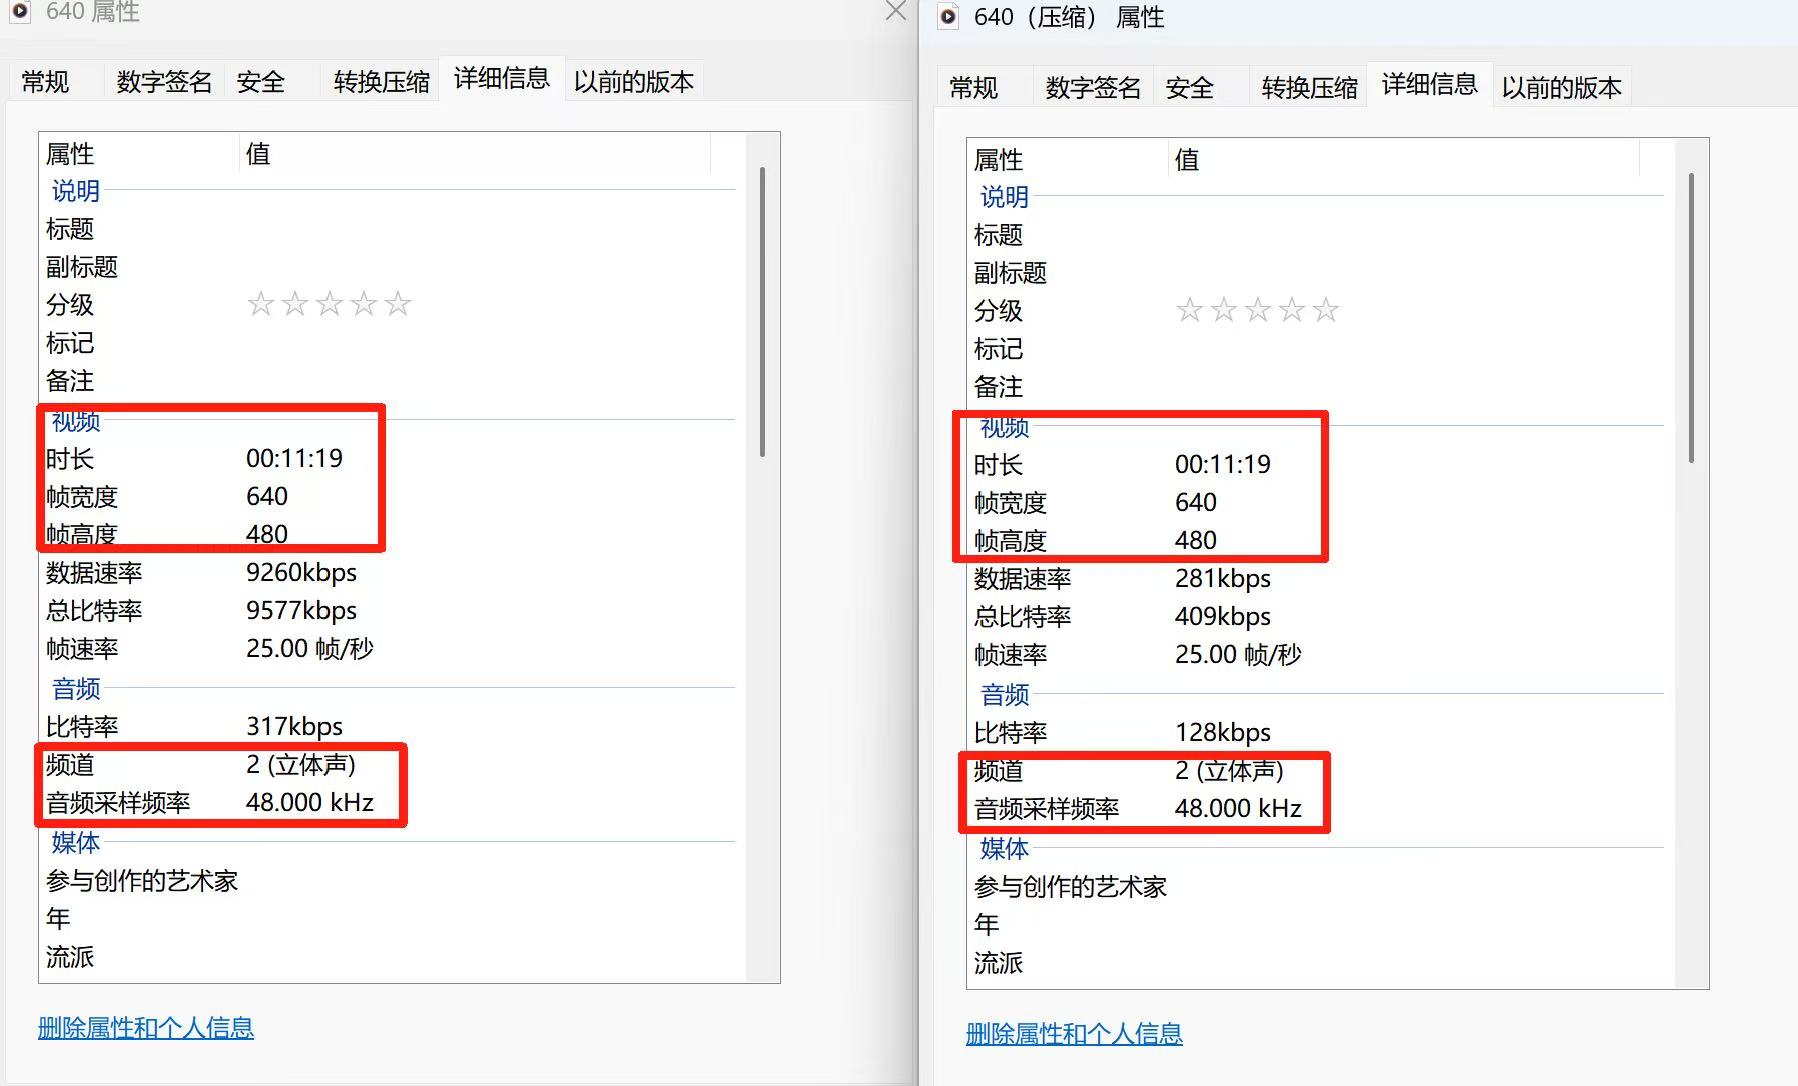Select the 安全 tab in the right 640（压缩）window
Image resolution: width=1798 pixels, height=1086 pixels.
pyautogui.click(x=1189, y=88)
